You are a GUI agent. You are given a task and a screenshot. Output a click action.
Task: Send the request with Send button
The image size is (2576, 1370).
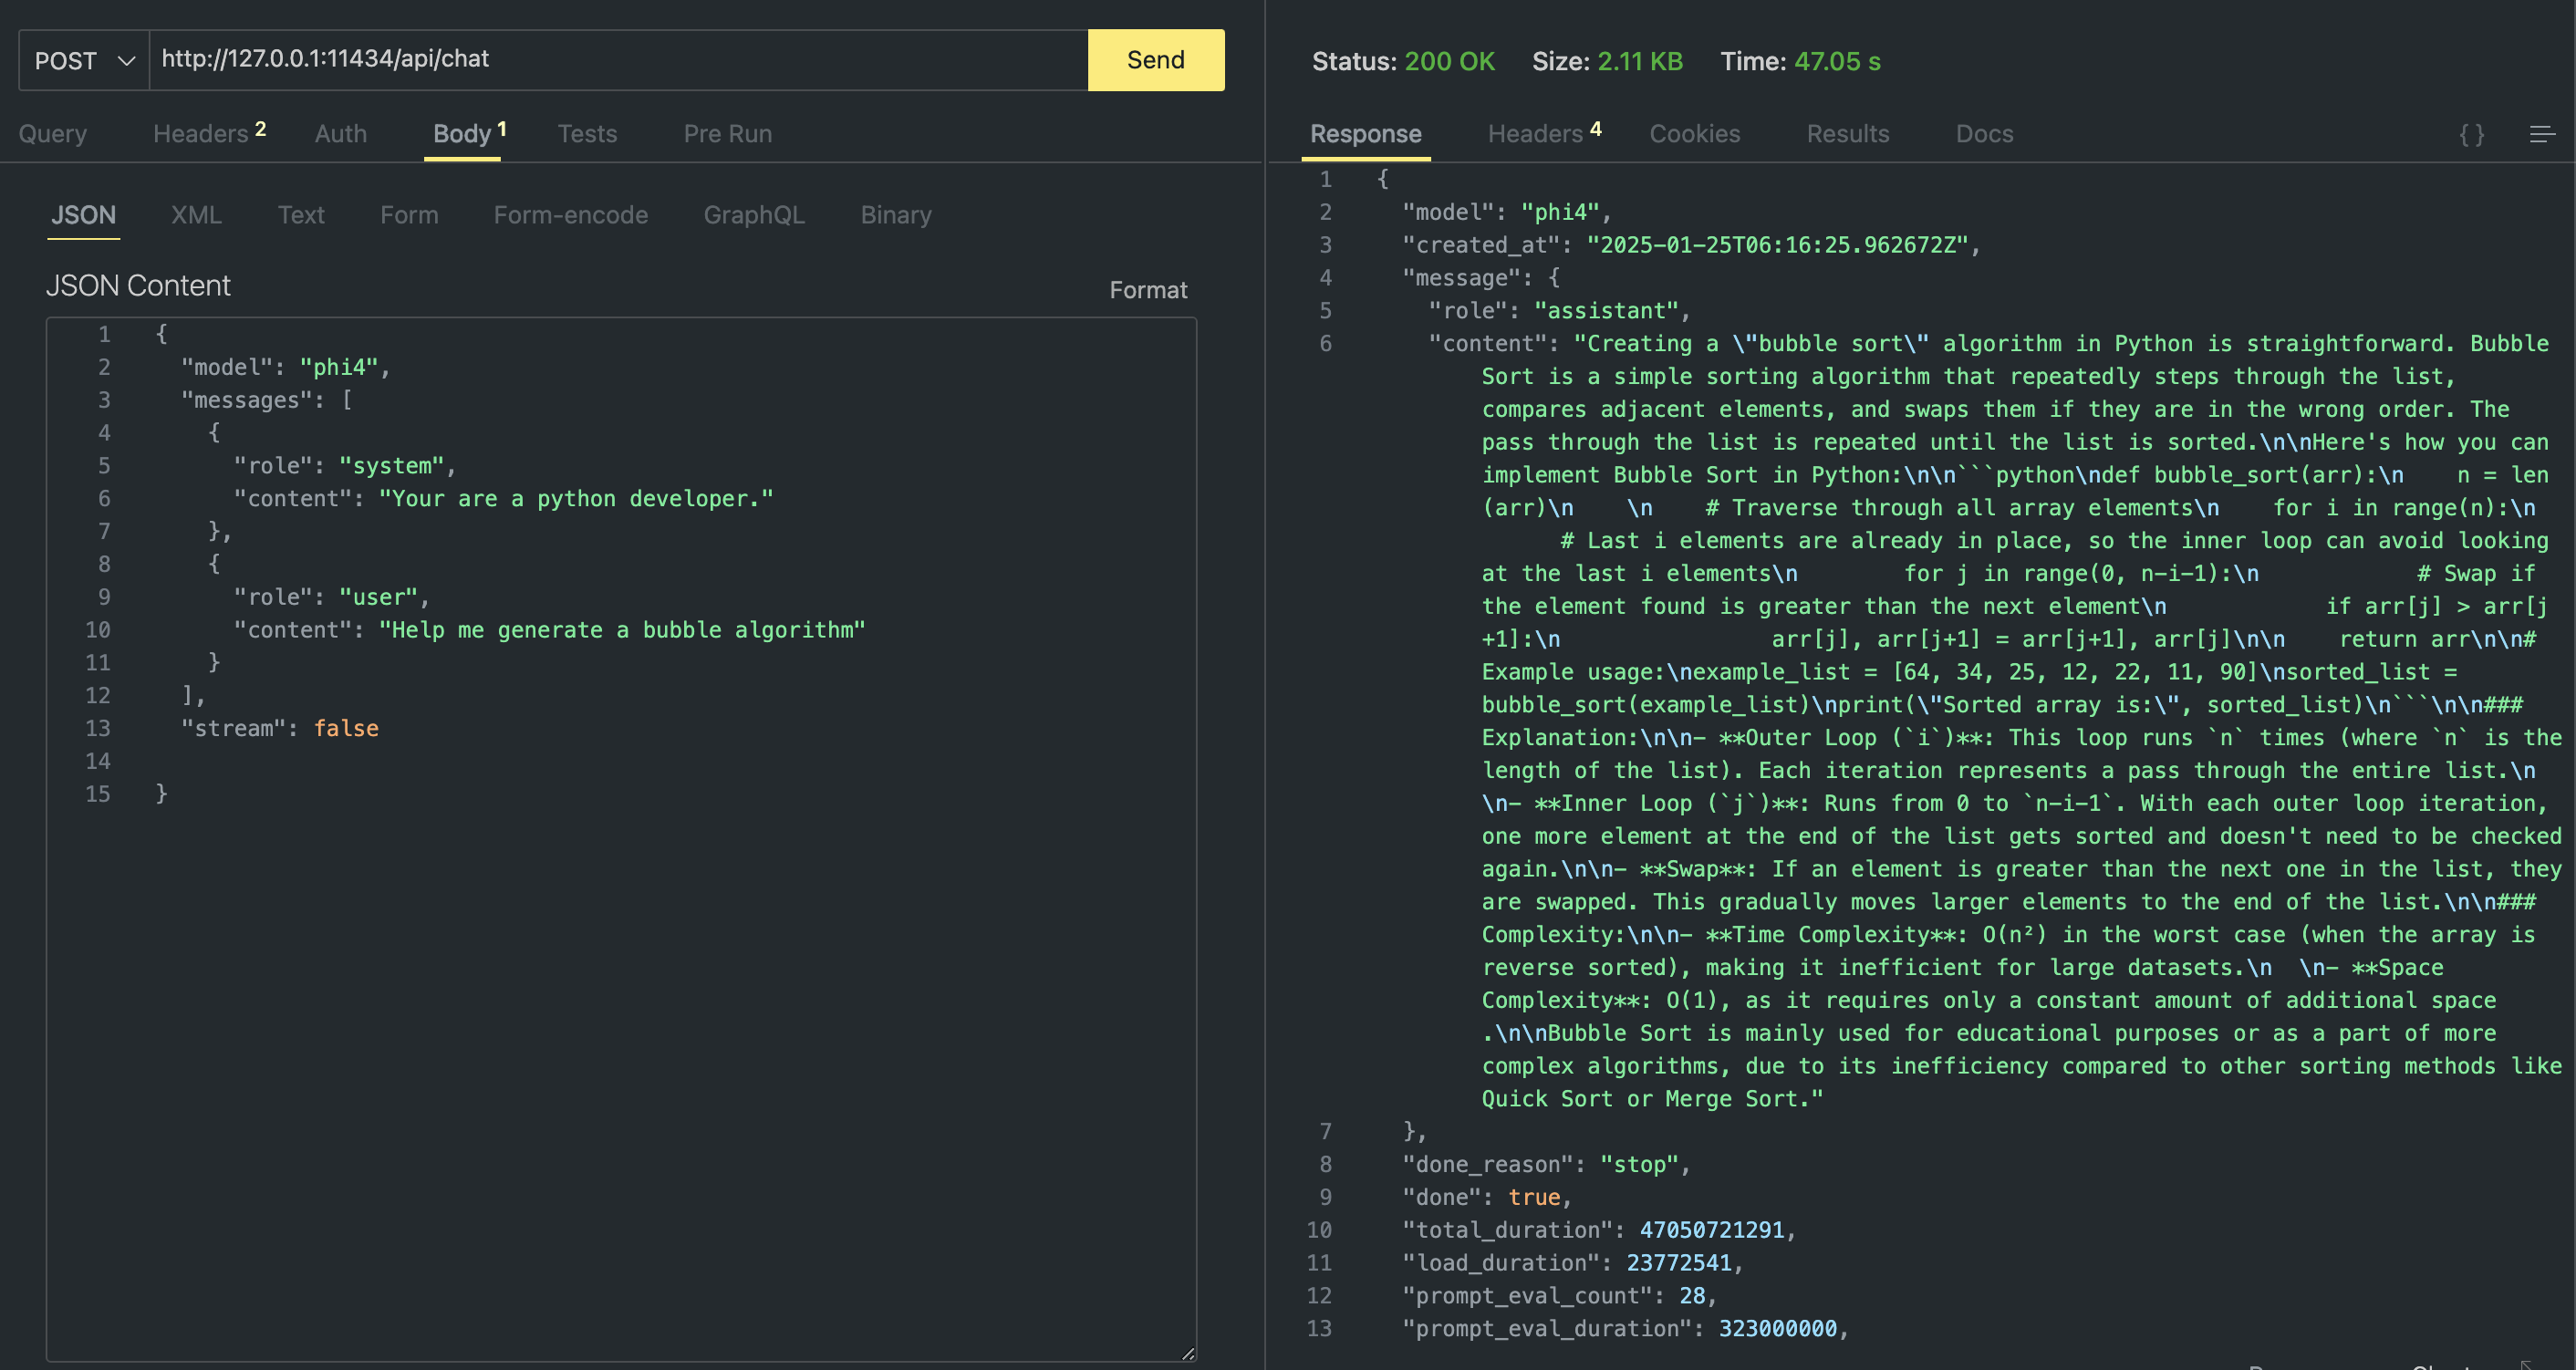coord(1156,60)
